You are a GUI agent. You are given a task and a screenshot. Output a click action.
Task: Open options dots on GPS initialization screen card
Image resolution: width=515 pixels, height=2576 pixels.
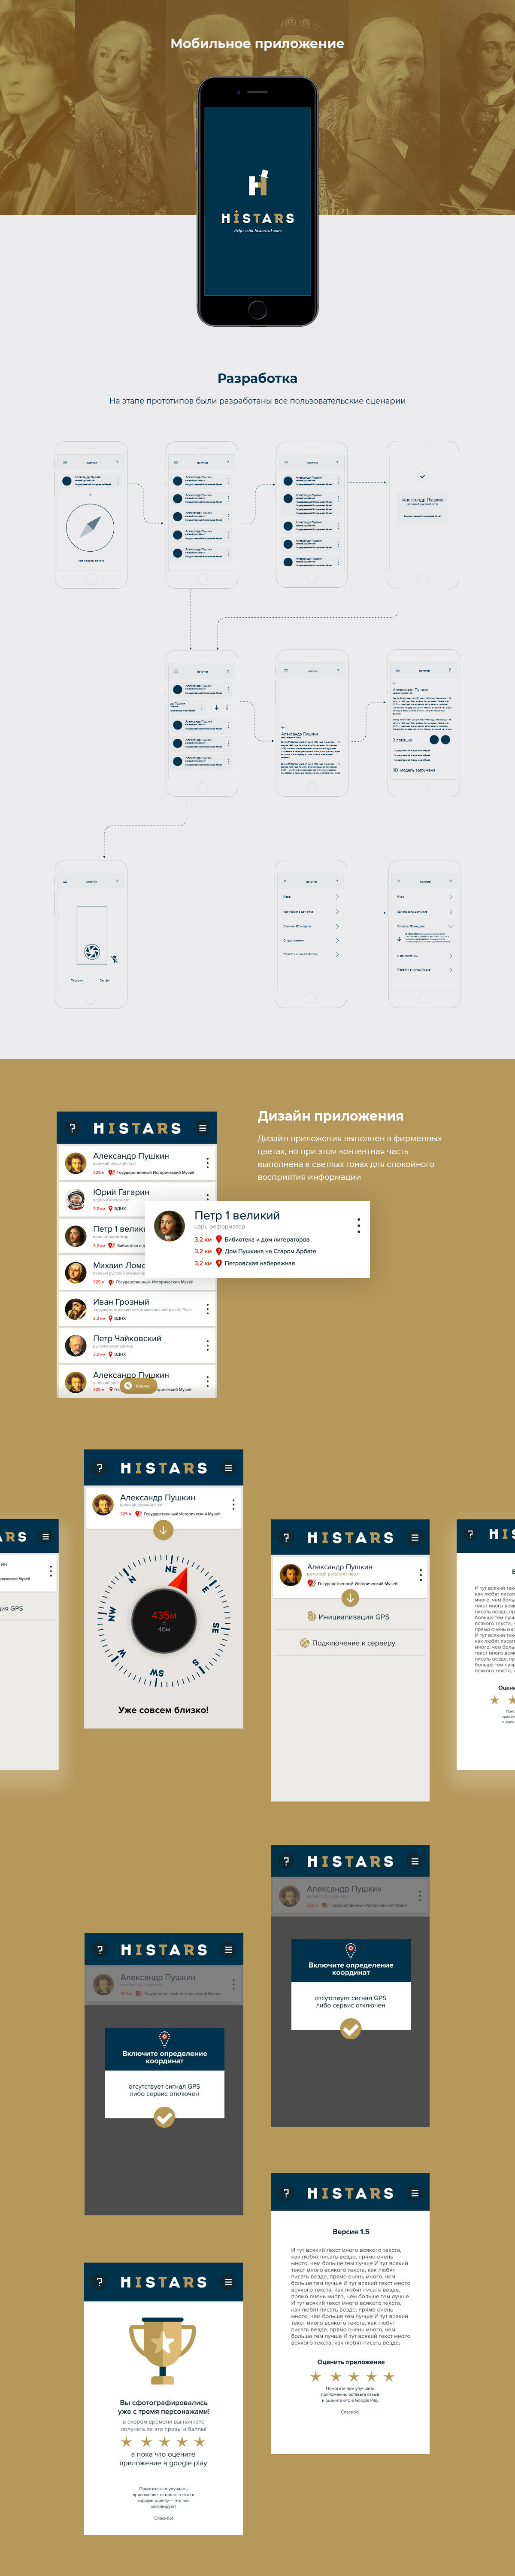[x=420, y=1574]
